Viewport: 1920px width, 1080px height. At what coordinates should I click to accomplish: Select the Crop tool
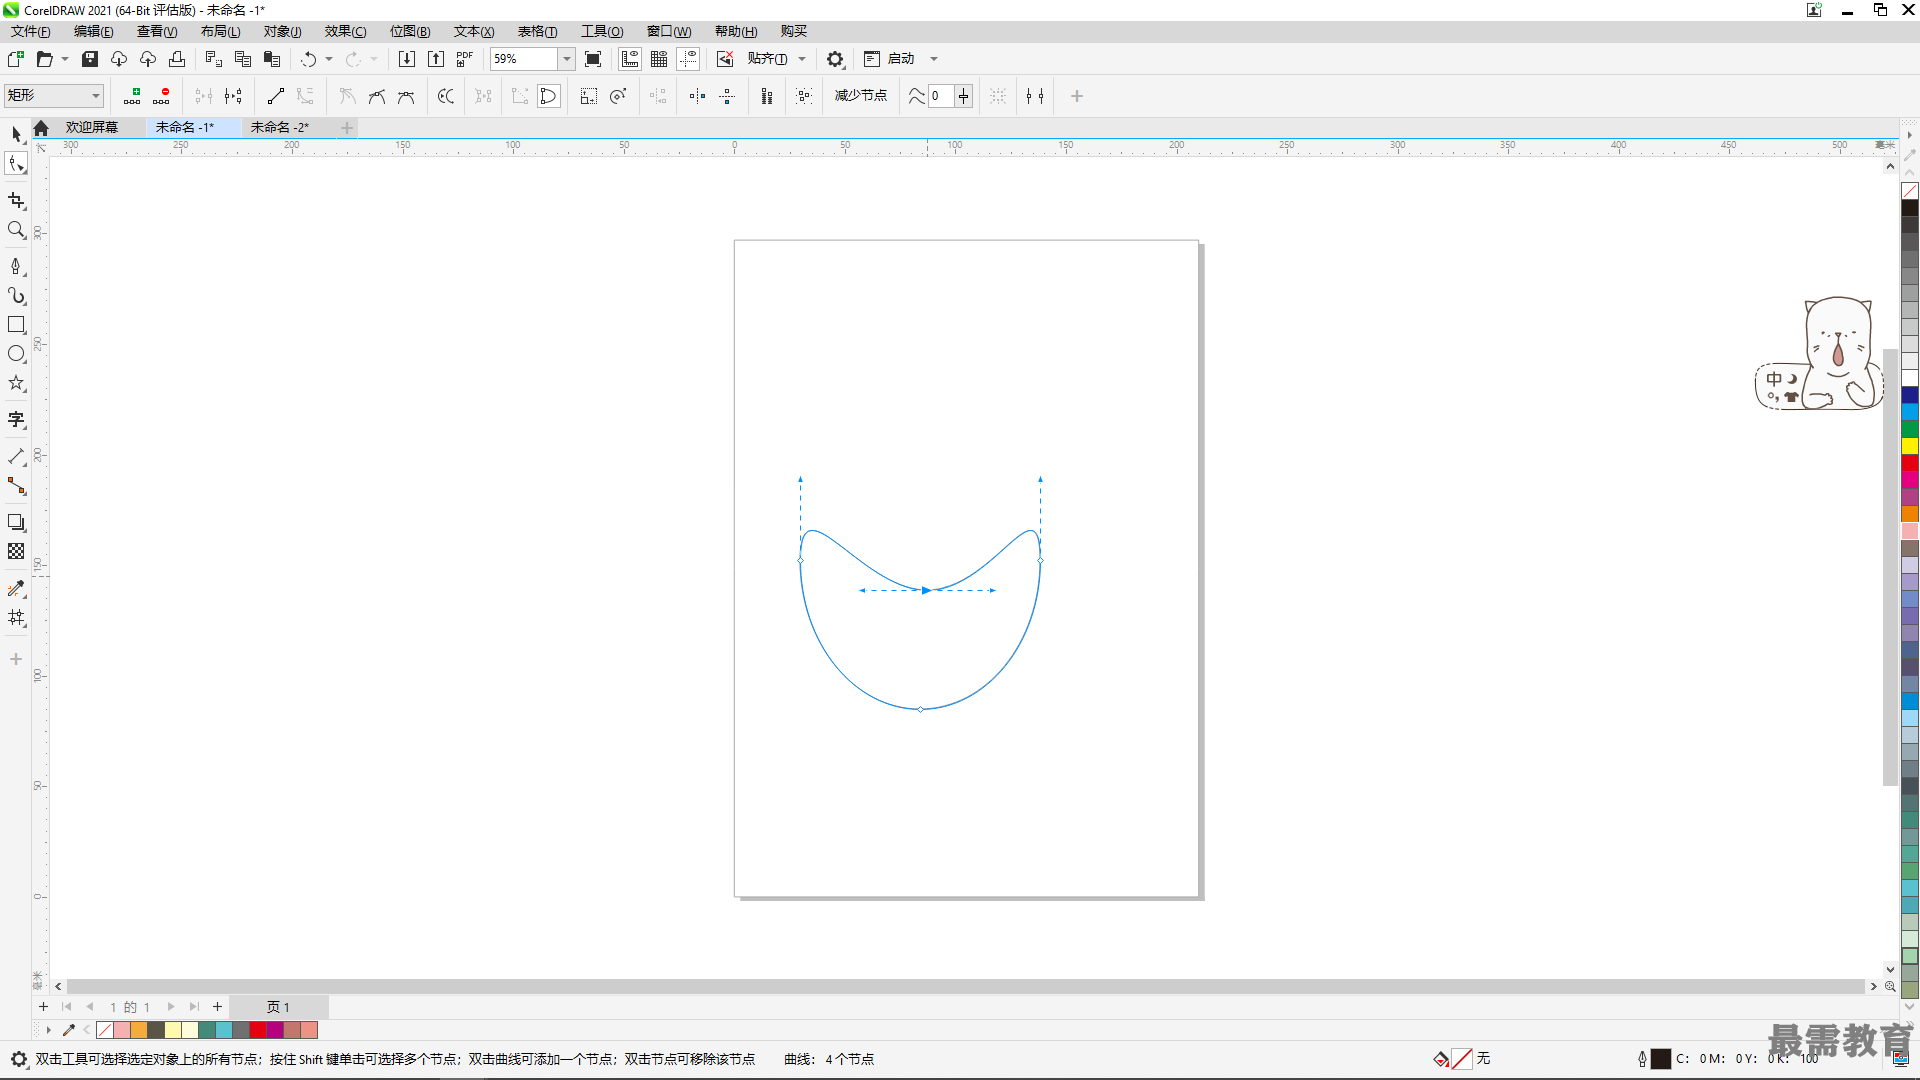pos(16,201)
